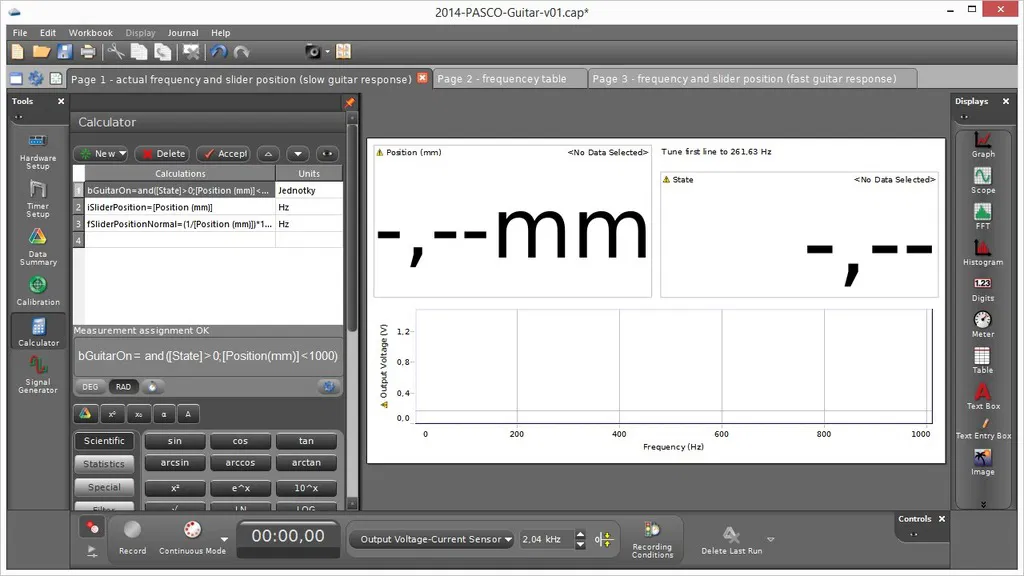1024x576 pixels.
Task: Click the cut scissors icon
Action: pos(116,52)
